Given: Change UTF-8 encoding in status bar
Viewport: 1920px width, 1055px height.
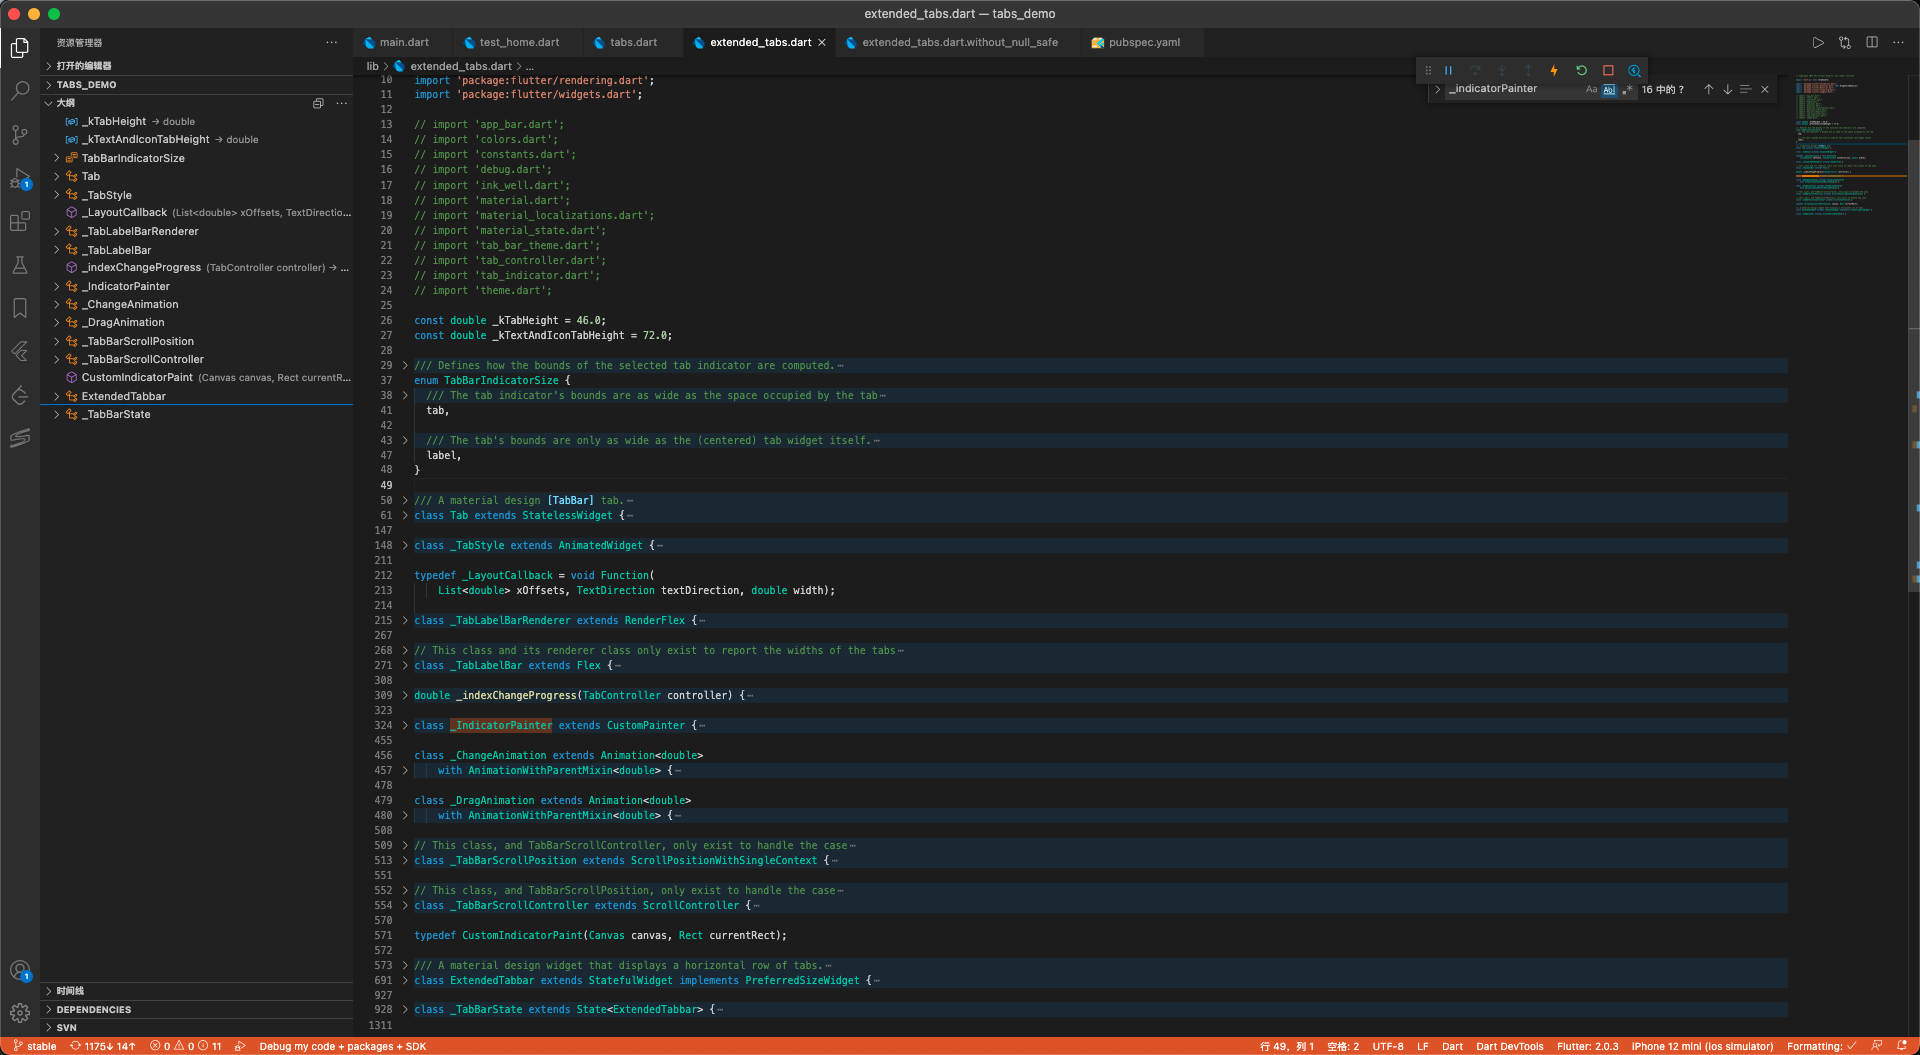Looking at the screenshot, I should [x=1388, y=1046].
